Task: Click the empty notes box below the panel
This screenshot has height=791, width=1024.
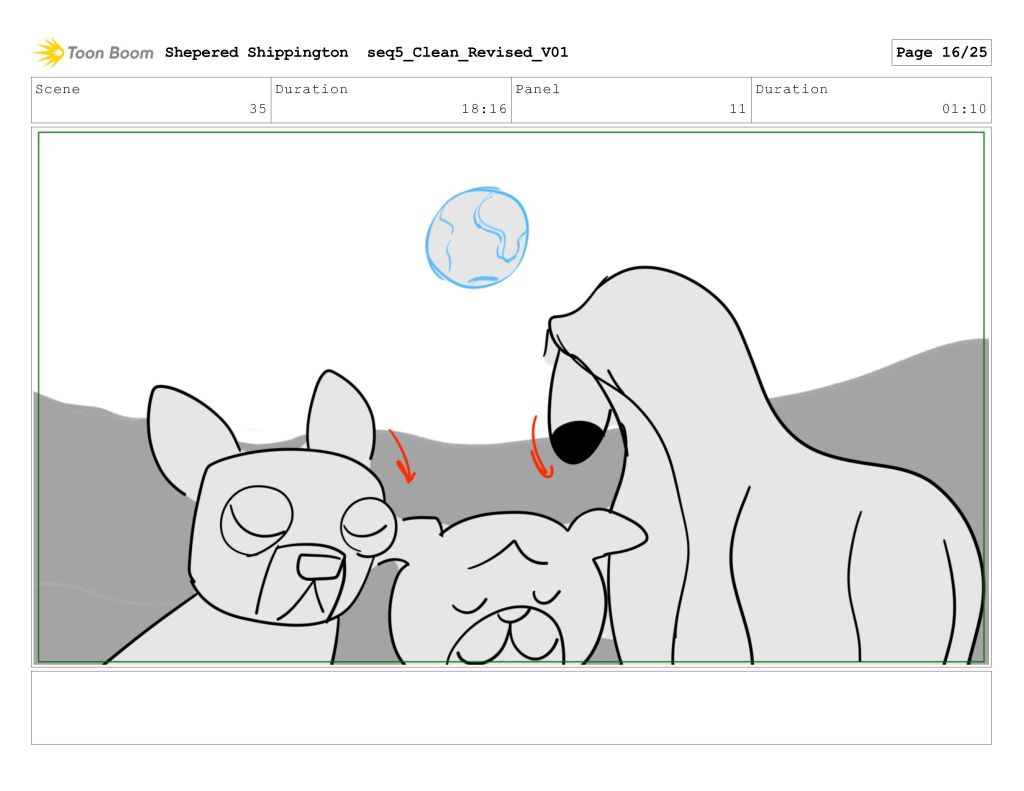Action: [511, 707]
